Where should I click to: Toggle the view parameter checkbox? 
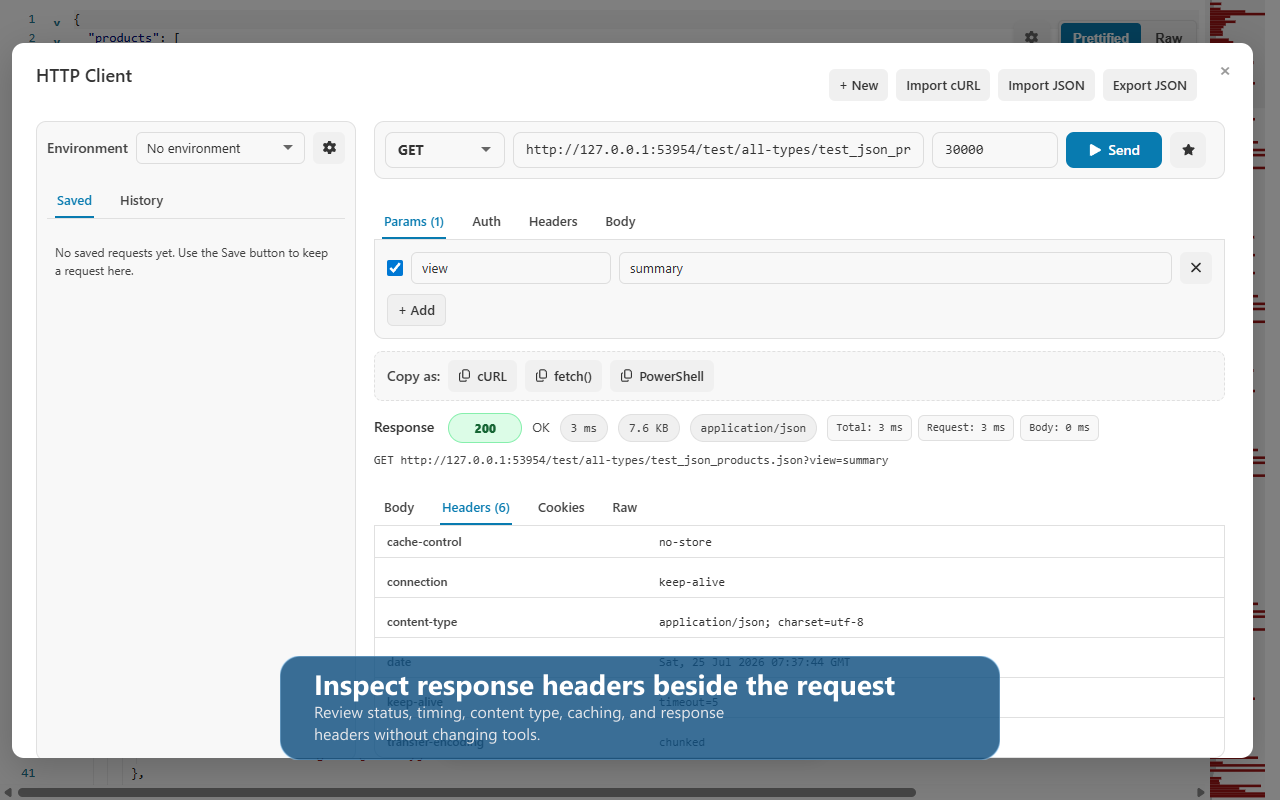point(395,268)
